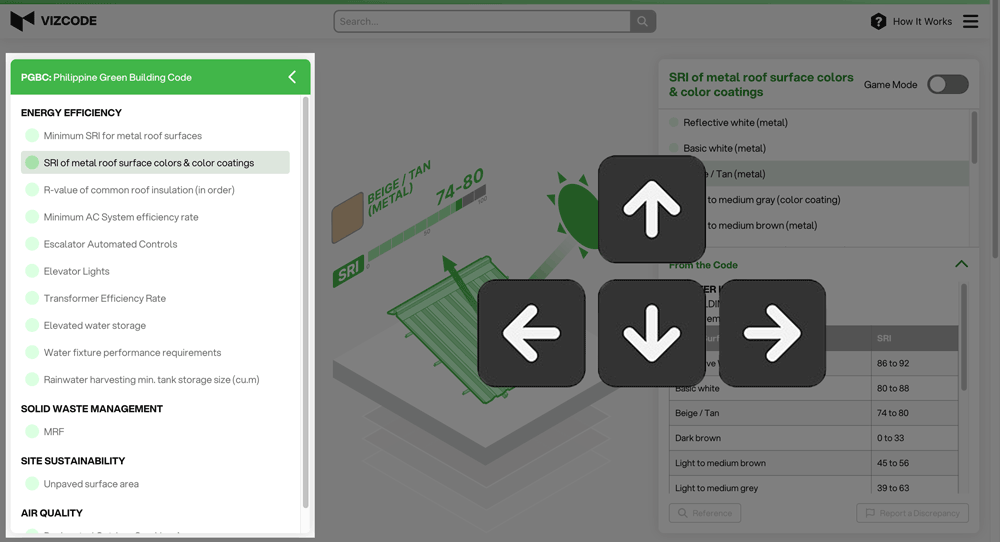The height and width of the screenshot is (542, 1000).
Task: Select Elevated water storage item
Action: tap(94, 325)
